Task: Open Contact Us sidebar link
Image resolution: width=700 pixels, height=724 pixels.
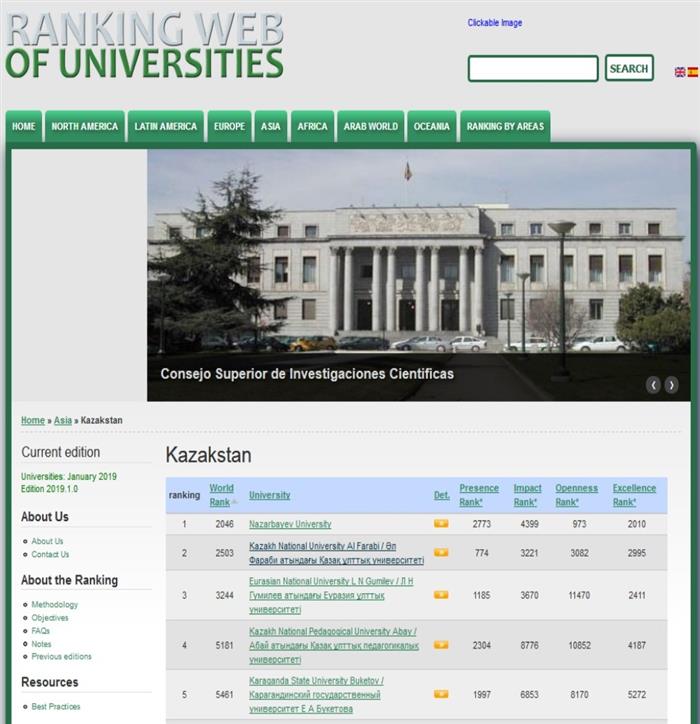Action: tap(50, 554)
